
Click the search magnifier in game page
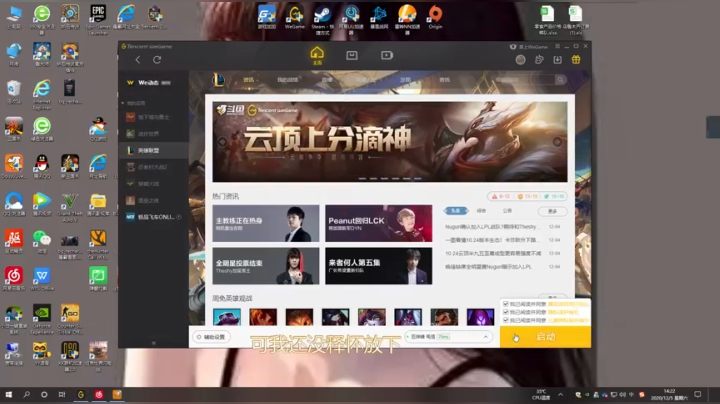tap(560, 80)
